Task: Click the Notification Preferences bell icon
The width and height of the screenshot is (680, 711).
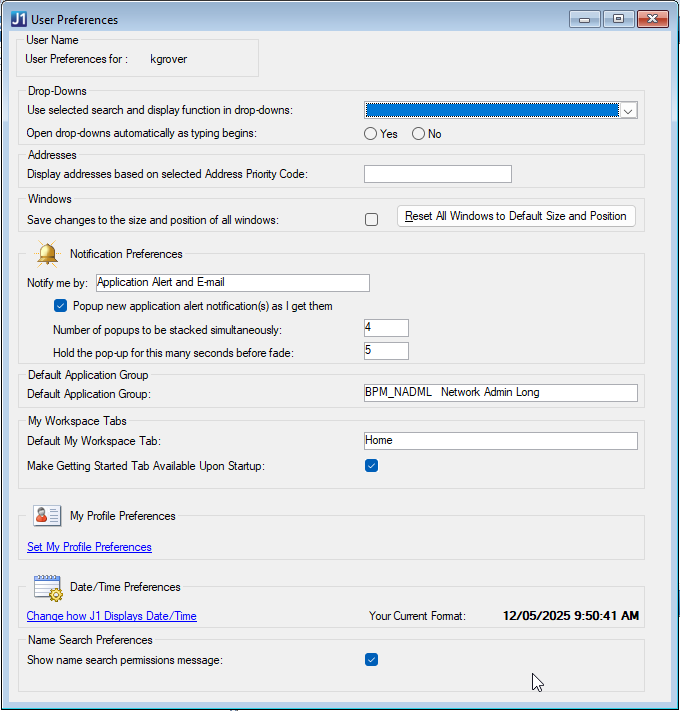Action: coord(47,254)
